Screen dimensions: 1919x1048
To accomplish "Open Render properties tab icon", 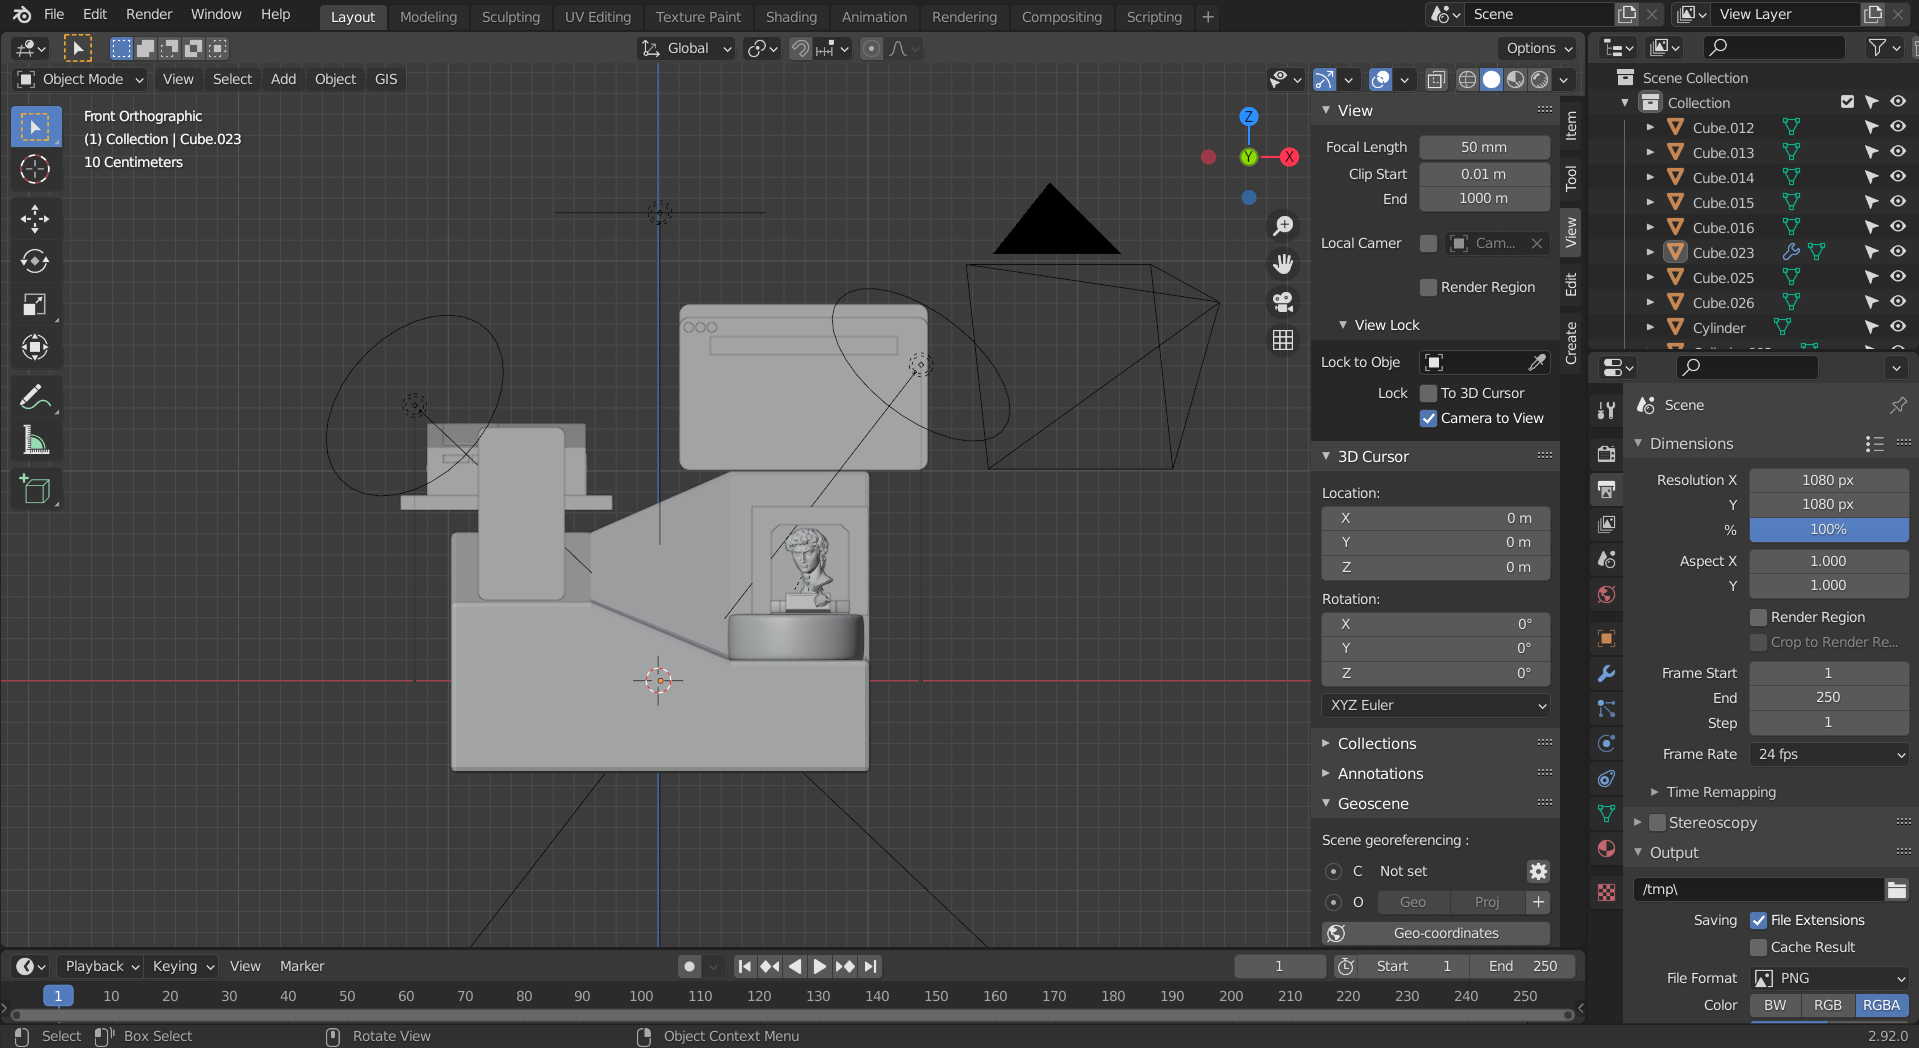I will point(1607,454).
